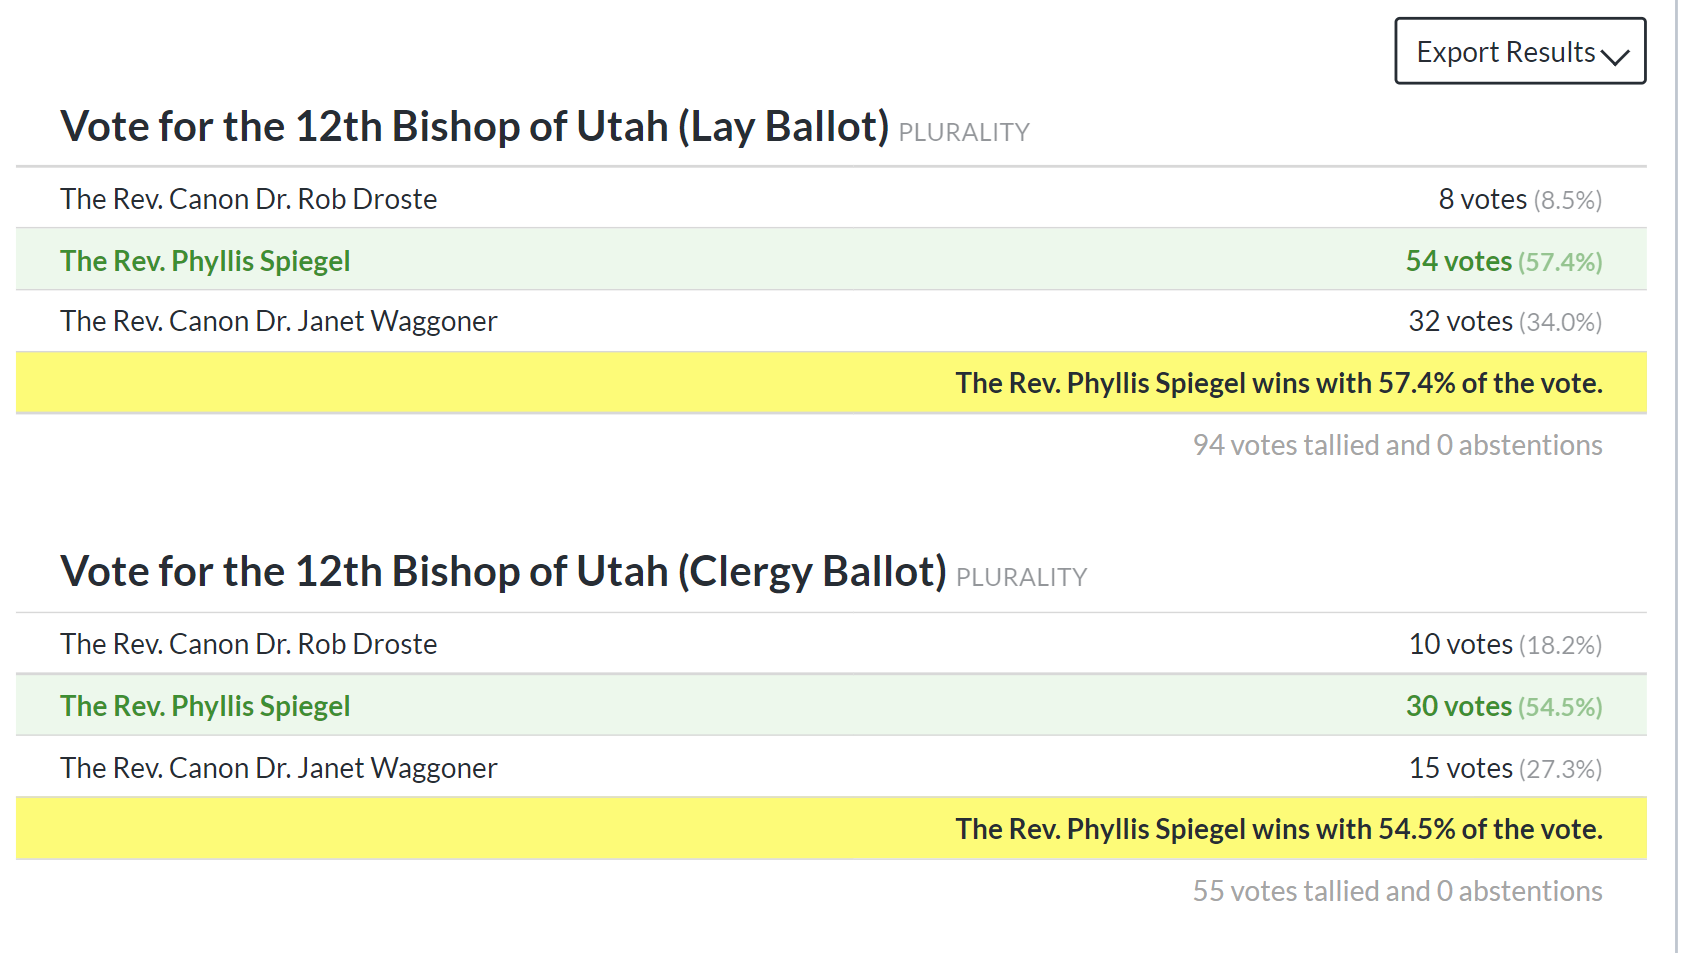Expand the Lay Ballot results section
Screen dimensions: 1685x953
click(x=475, y=125)
